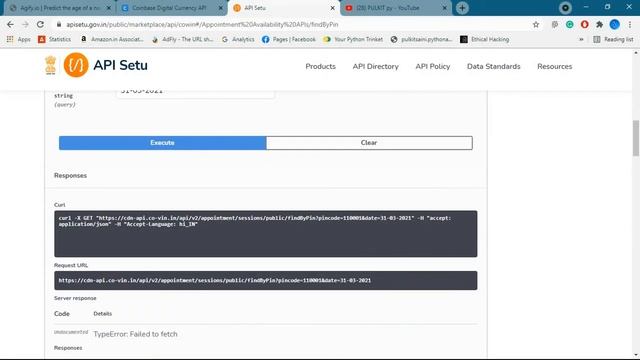Click the media control icon in title bar

tap(565, 8)
